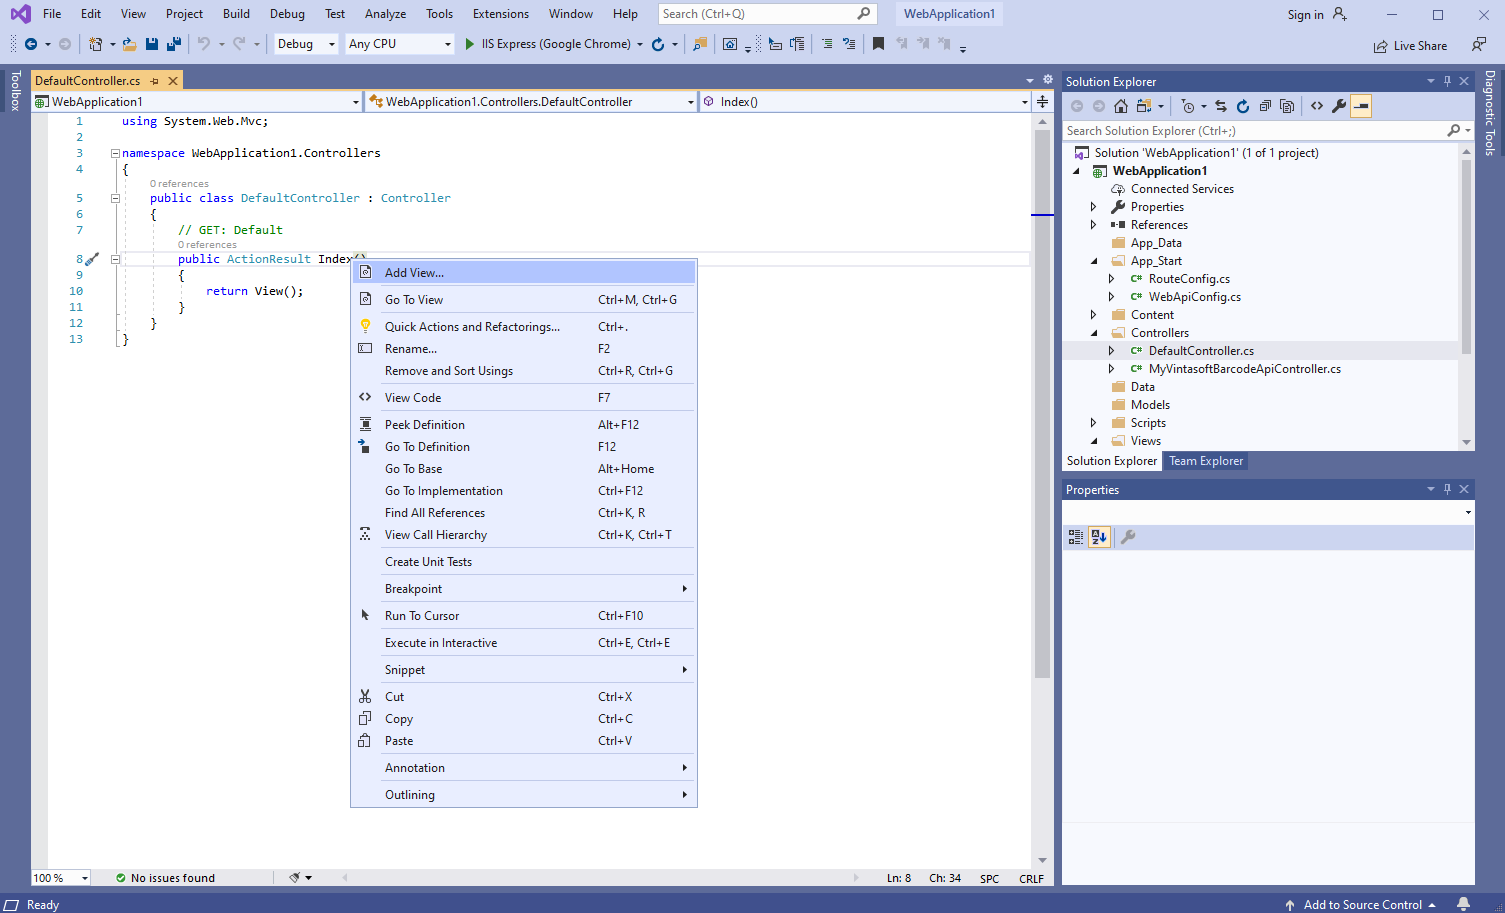
Task: Switch to the Team Explorer tab
Action: (x=1206, y=461)
